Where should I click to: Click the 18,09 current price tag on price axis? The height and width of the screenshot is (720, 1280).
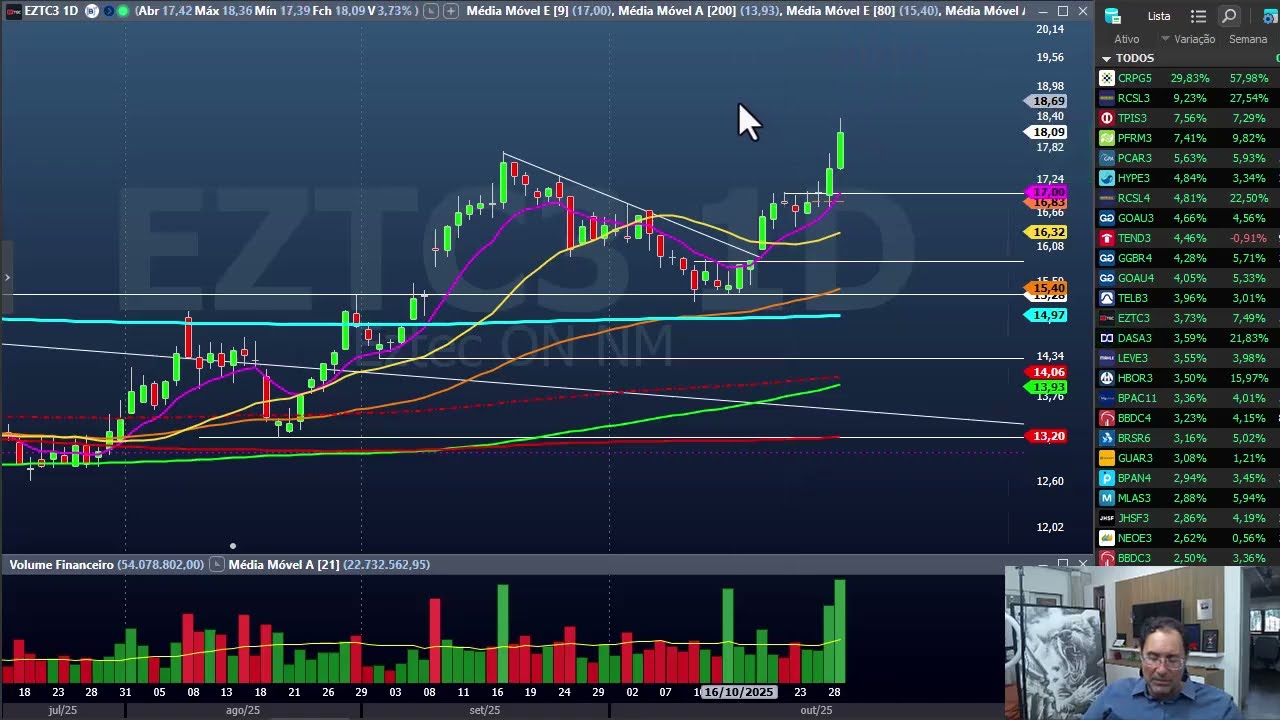[x=1048, y=132]
